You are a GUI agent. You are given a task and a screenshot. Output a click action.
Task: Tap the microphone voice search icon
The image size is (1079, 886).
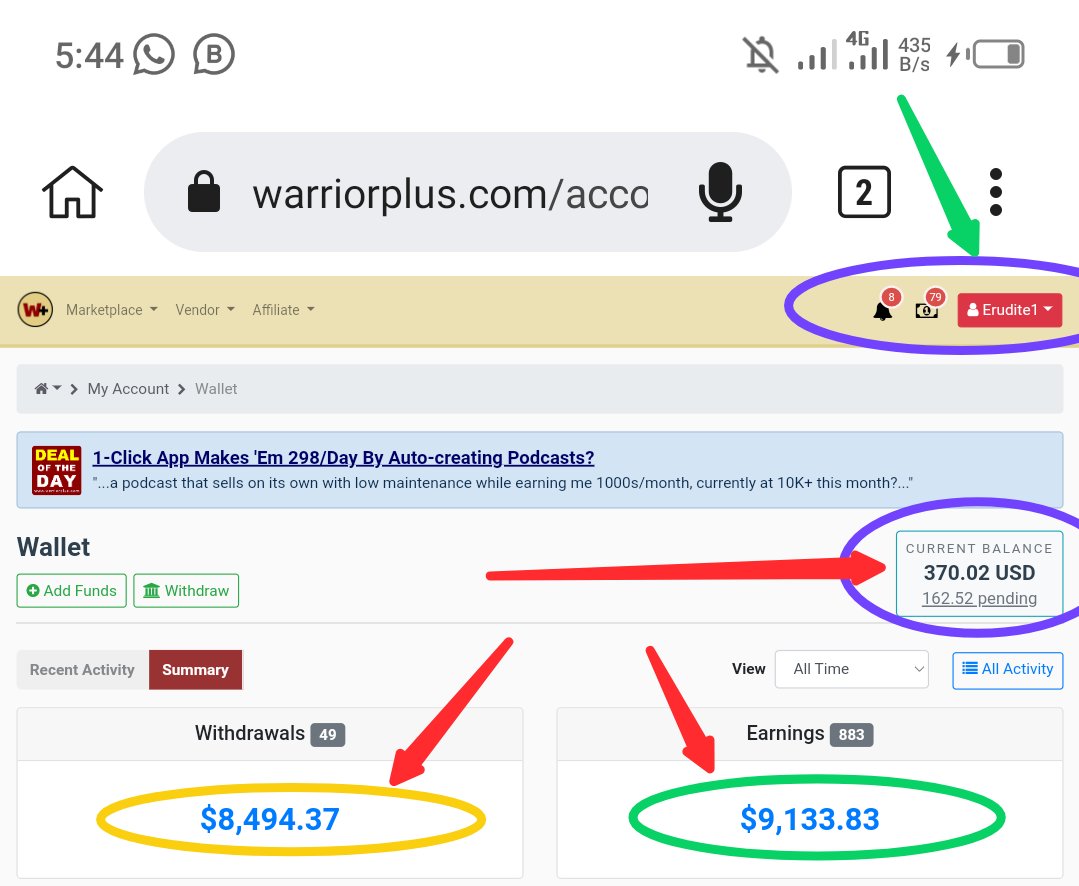[x=720, y=192]
